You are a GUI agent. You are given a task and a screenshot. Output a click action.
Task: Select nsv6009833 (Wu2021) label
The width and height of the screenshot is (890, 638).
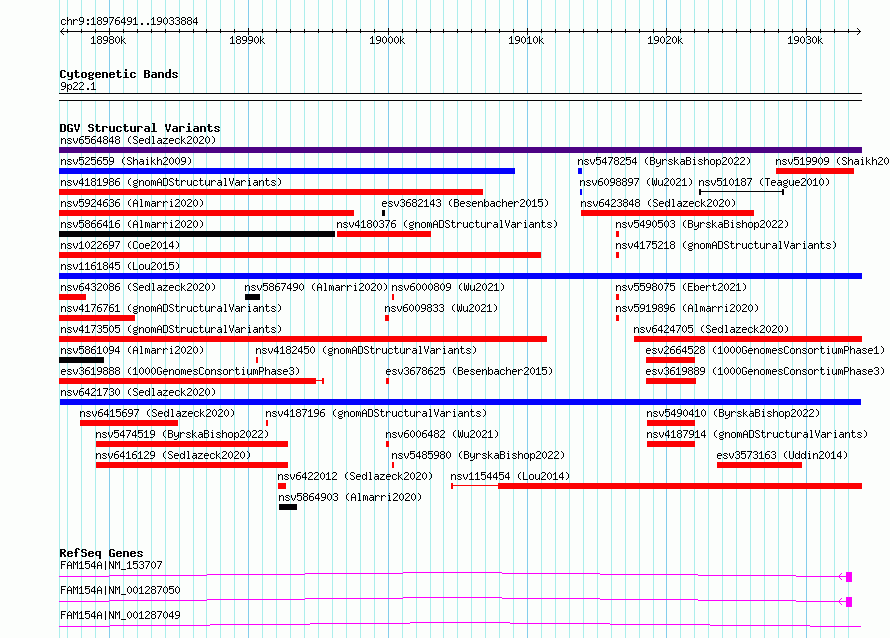(441, 308)
